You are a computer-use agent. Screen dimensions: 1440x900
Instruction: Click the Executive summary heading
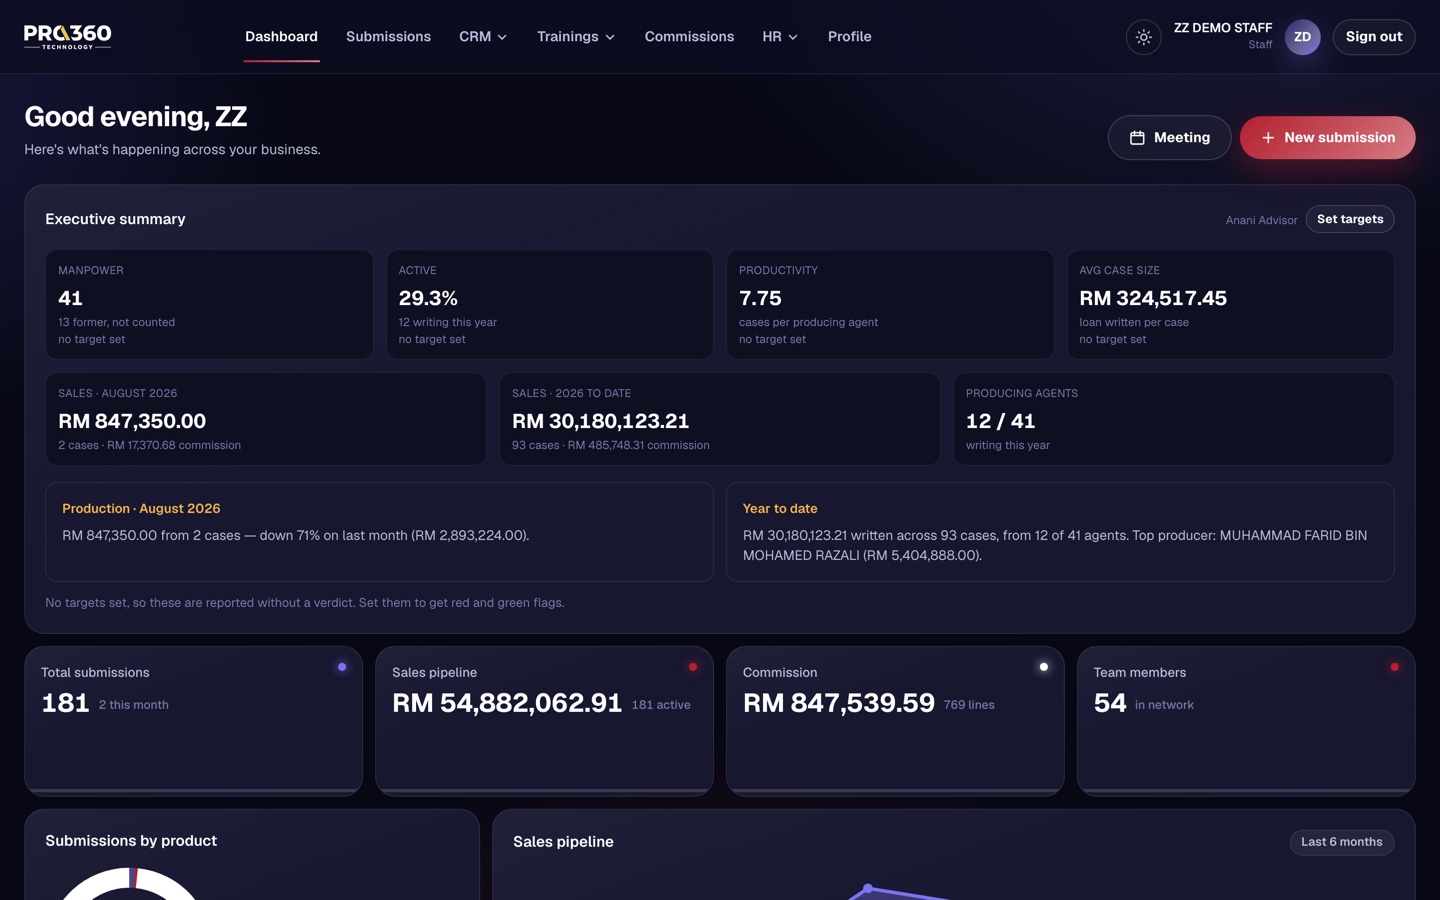[115, 219]
